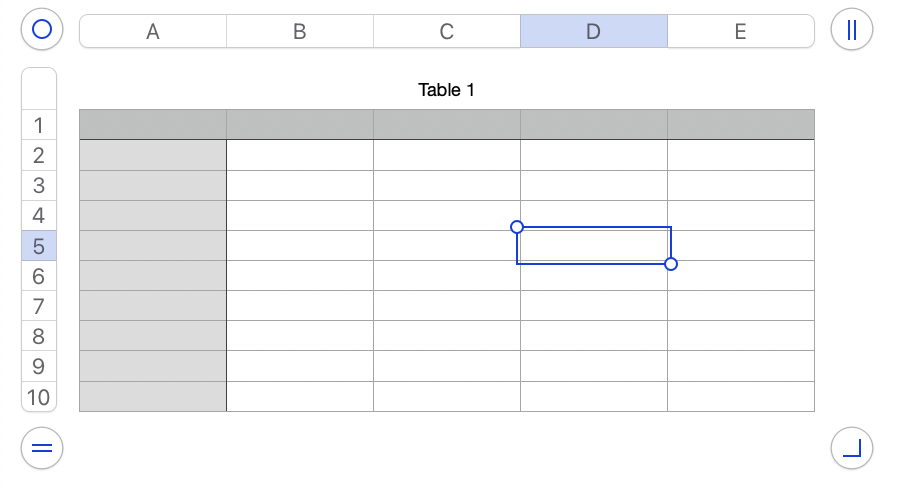The image size is (906, 500).
Task: Select column C header
Action: pyautogui.click(x=447, y=31)
